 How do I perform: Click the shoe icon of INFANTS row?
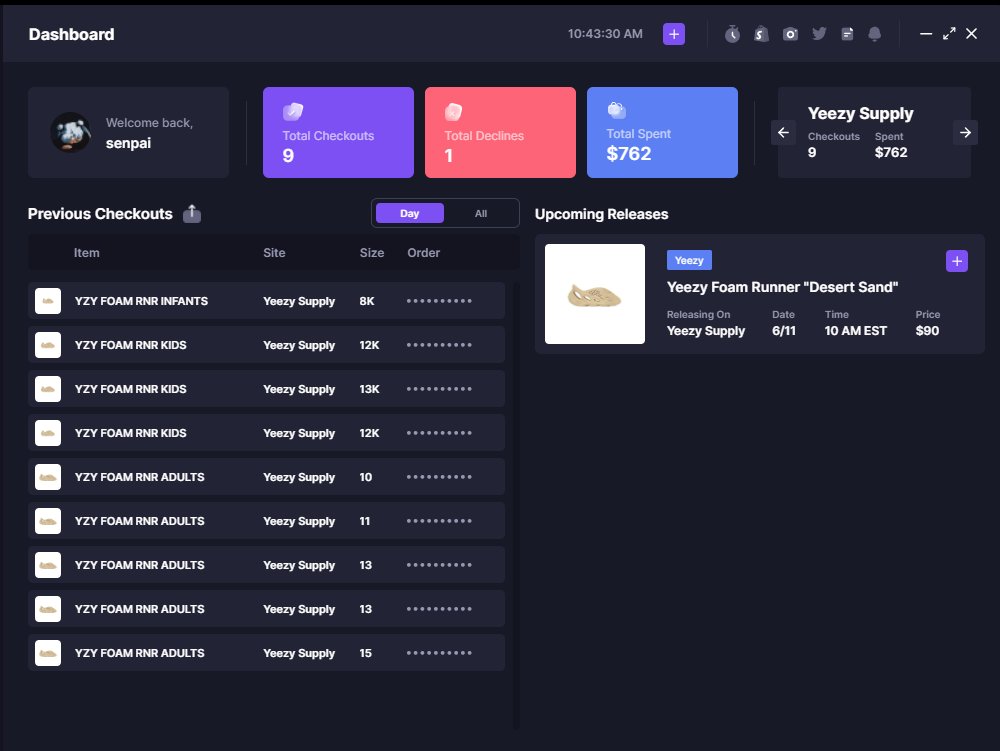48,301
